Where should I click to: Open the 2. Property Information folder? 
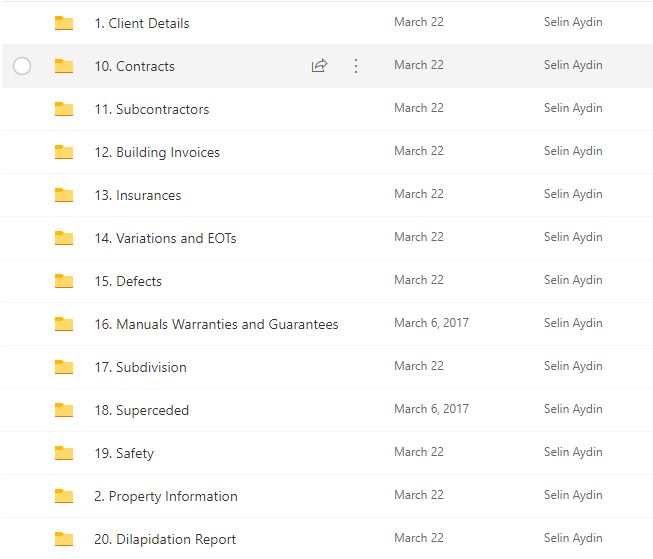[165, 496]
